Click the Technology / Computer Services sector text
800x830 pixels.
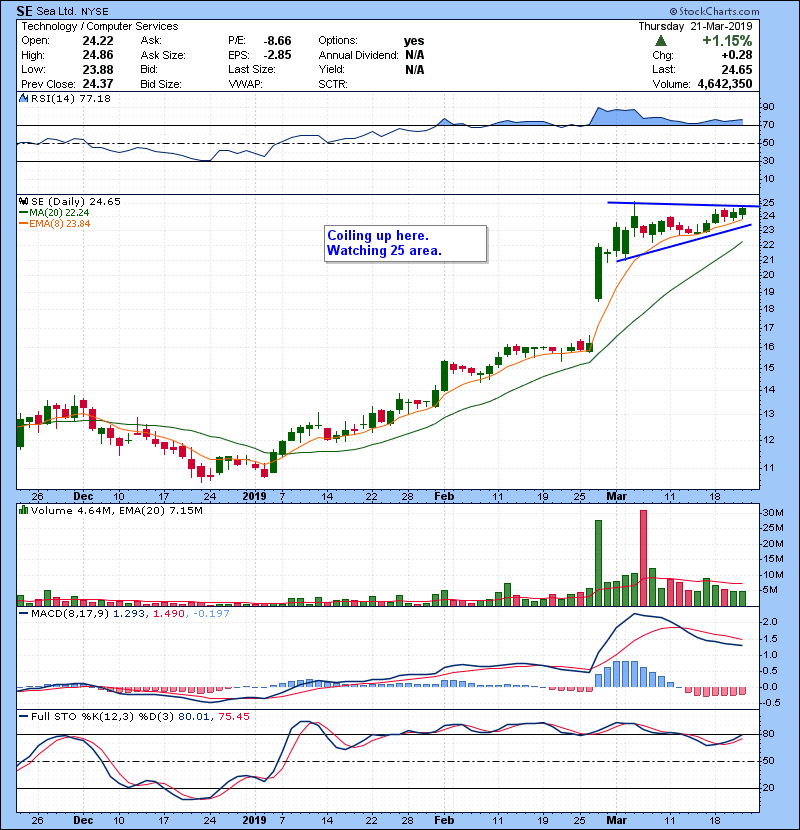[x=100, y=26]
